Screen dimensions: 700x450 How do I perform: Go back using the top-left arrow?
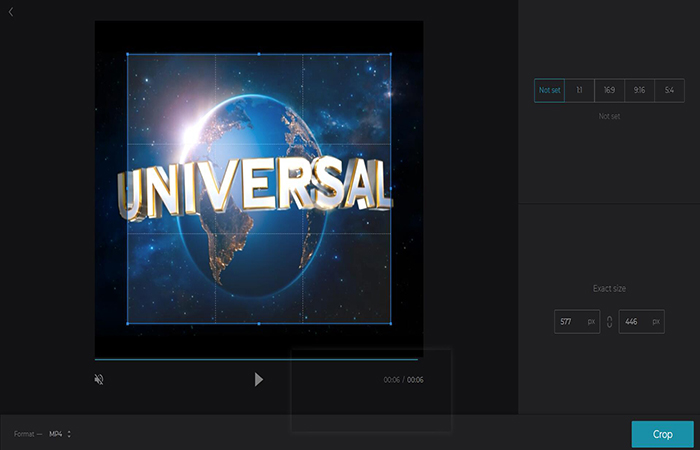click(x=11, y=12)
